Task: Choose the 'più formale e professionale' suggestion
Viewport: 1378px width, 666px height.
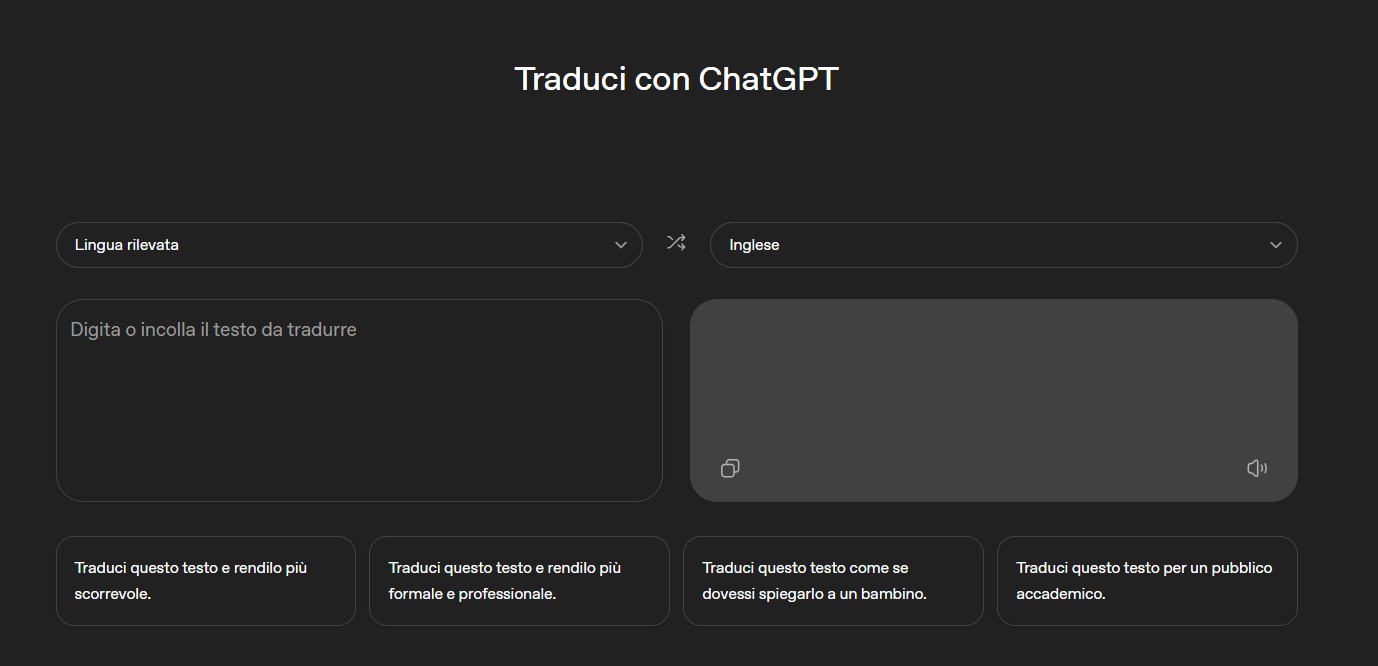Action: pos(518,581)
